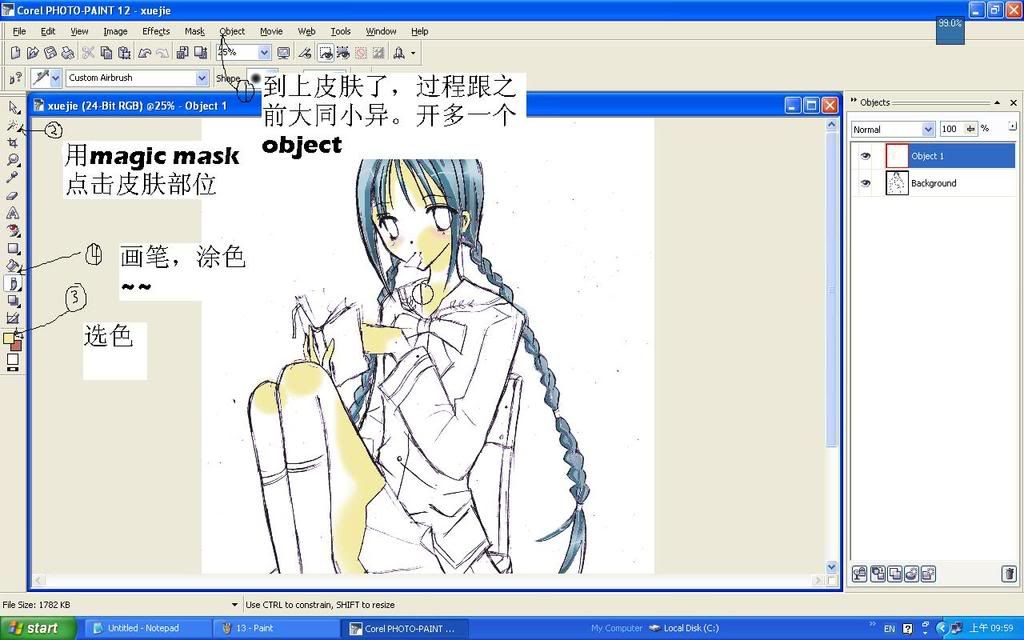The width and height of the screenshot is (1024, 640).
Task: Click the Open file toolbar icon
Action: 33,52
